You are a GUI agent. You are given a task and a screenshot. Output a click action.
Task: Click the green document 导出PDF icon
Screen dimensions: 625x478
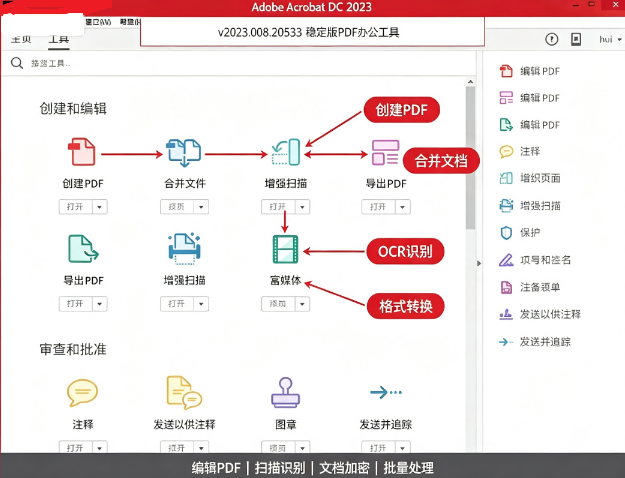click(x=83, y=249)
